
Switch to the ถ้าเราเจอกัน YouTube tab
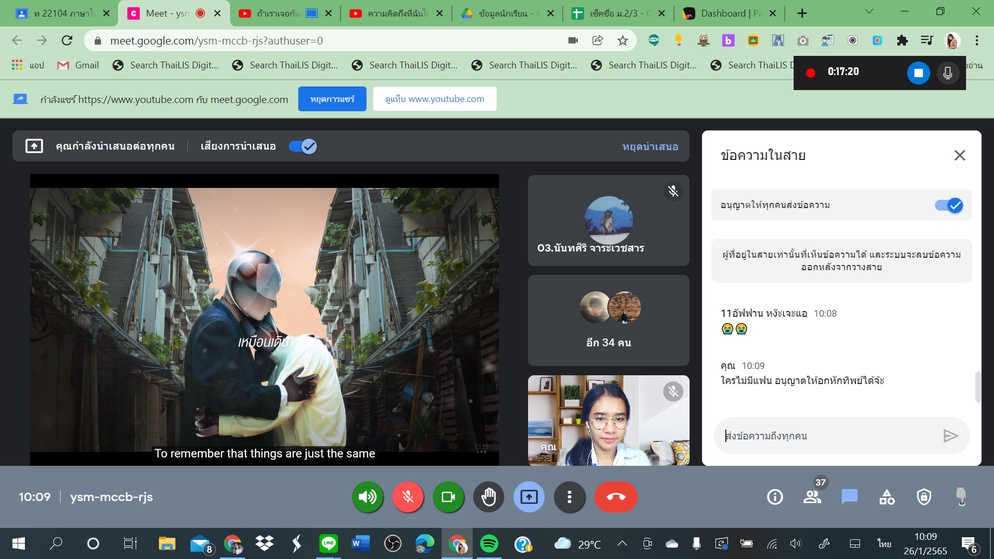[x=283, y=13]
